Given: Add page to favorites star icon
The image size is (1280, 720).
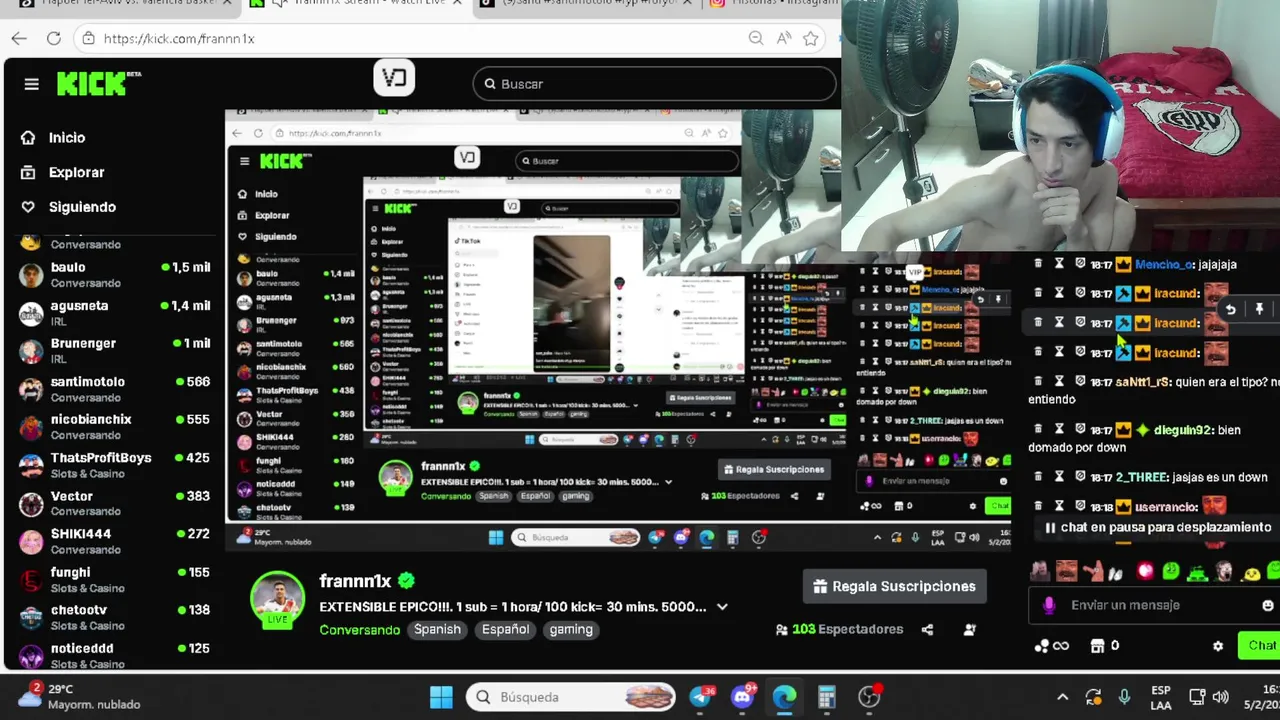Looking at the screenshot, I should click(810, 38).
